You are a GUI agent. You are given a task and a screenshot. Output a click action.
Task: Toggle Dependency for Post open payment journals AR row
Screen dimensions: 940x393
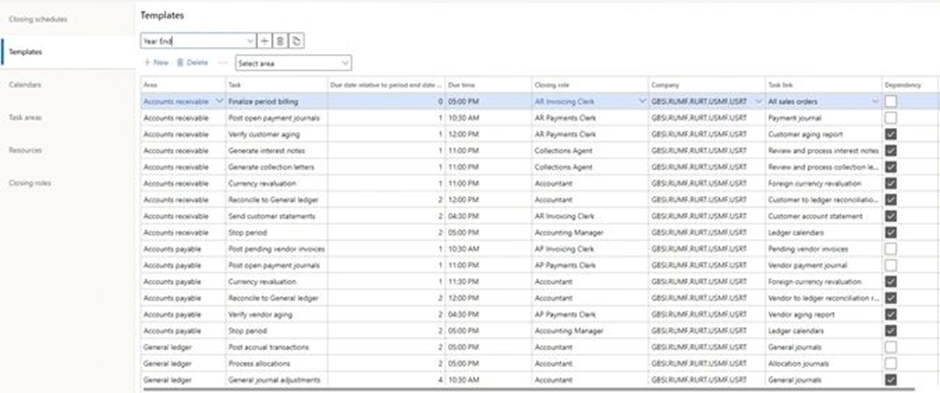[x=891, y=118]
